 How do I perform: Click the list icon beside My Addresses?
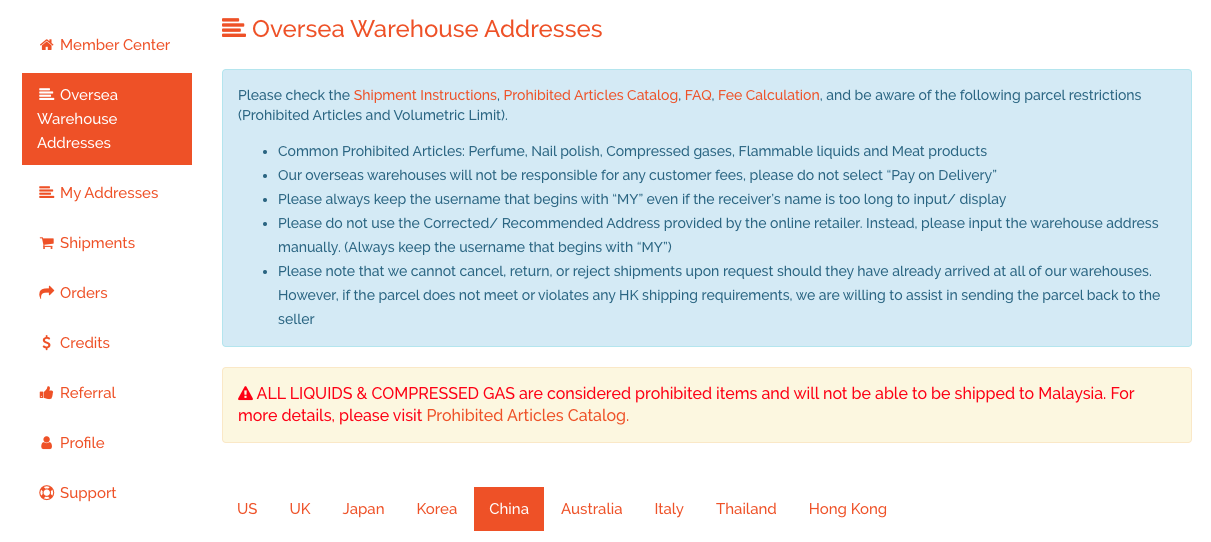(x=46, y=193)
